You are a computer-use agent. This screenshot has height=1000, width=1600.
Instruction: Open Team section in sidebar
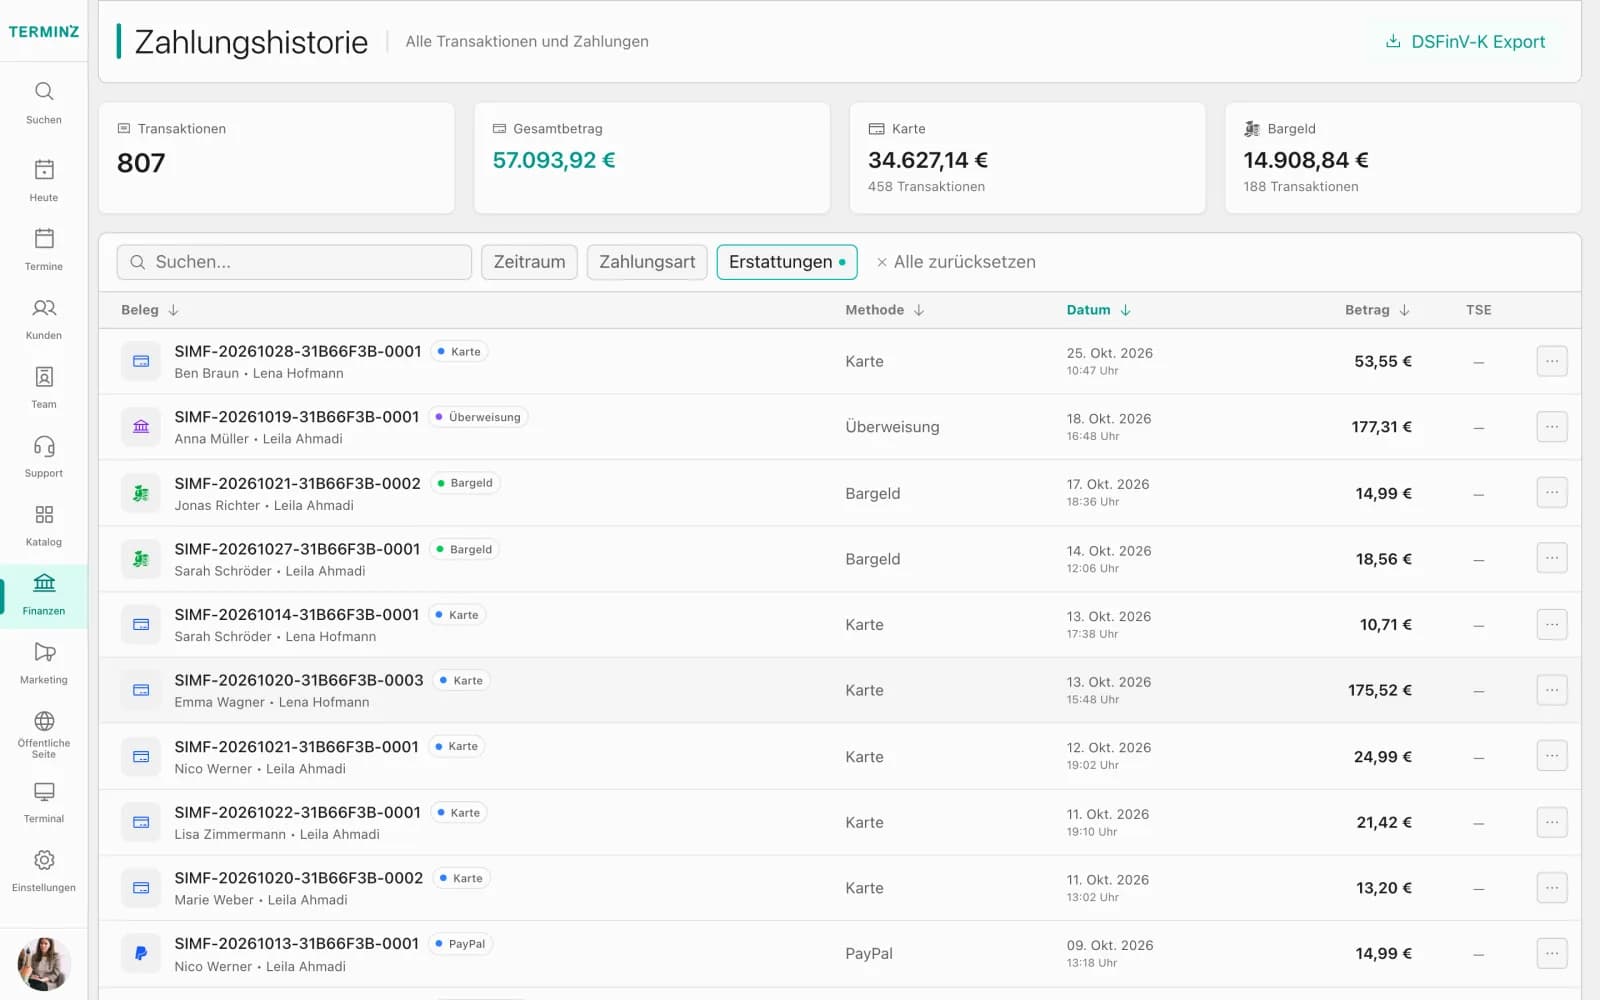point(44,388)
